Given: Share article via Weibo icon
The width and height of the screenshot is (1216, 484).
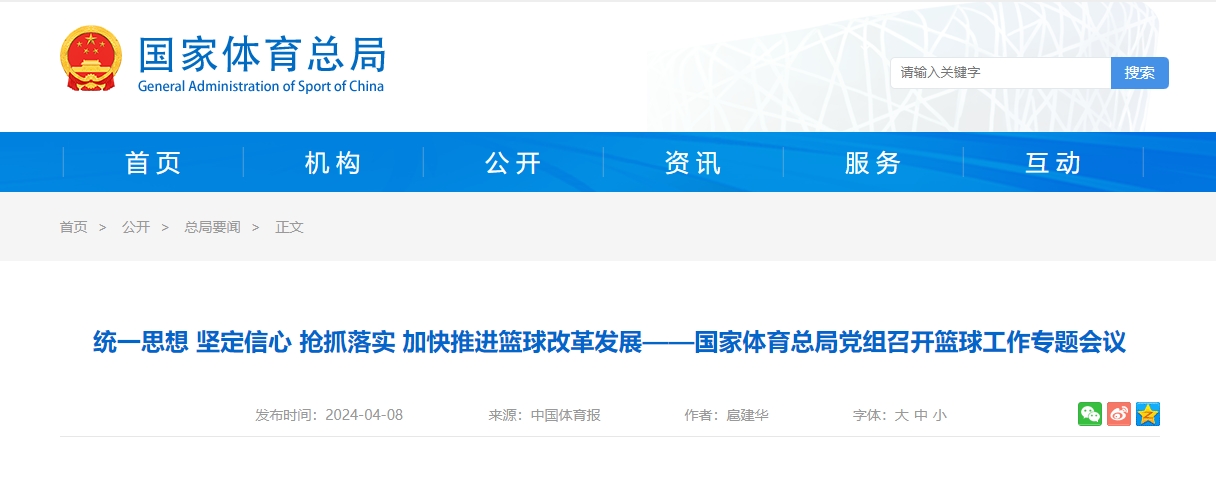Looking at the screenshot, I should click(1119, 414).
